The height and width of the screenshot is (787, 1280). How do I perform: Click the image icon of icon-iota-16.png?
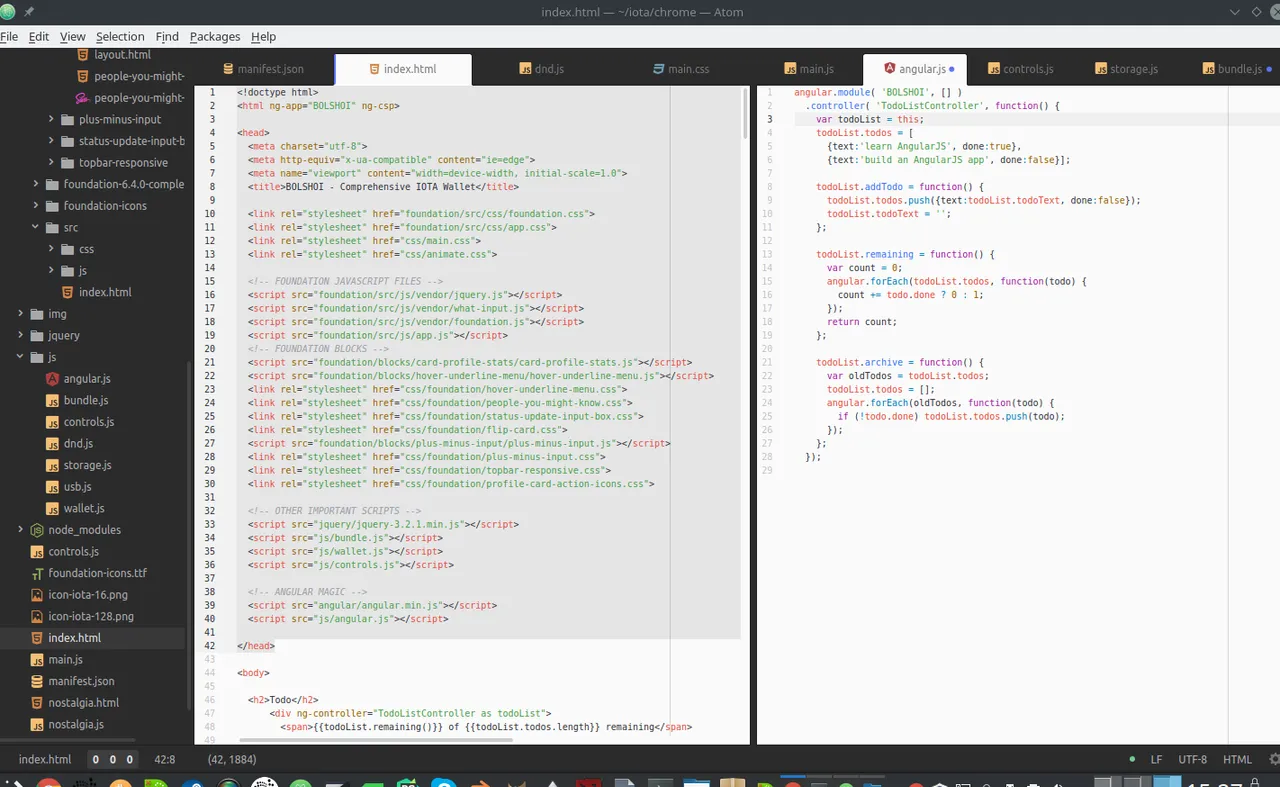click(x=38, y=595)
